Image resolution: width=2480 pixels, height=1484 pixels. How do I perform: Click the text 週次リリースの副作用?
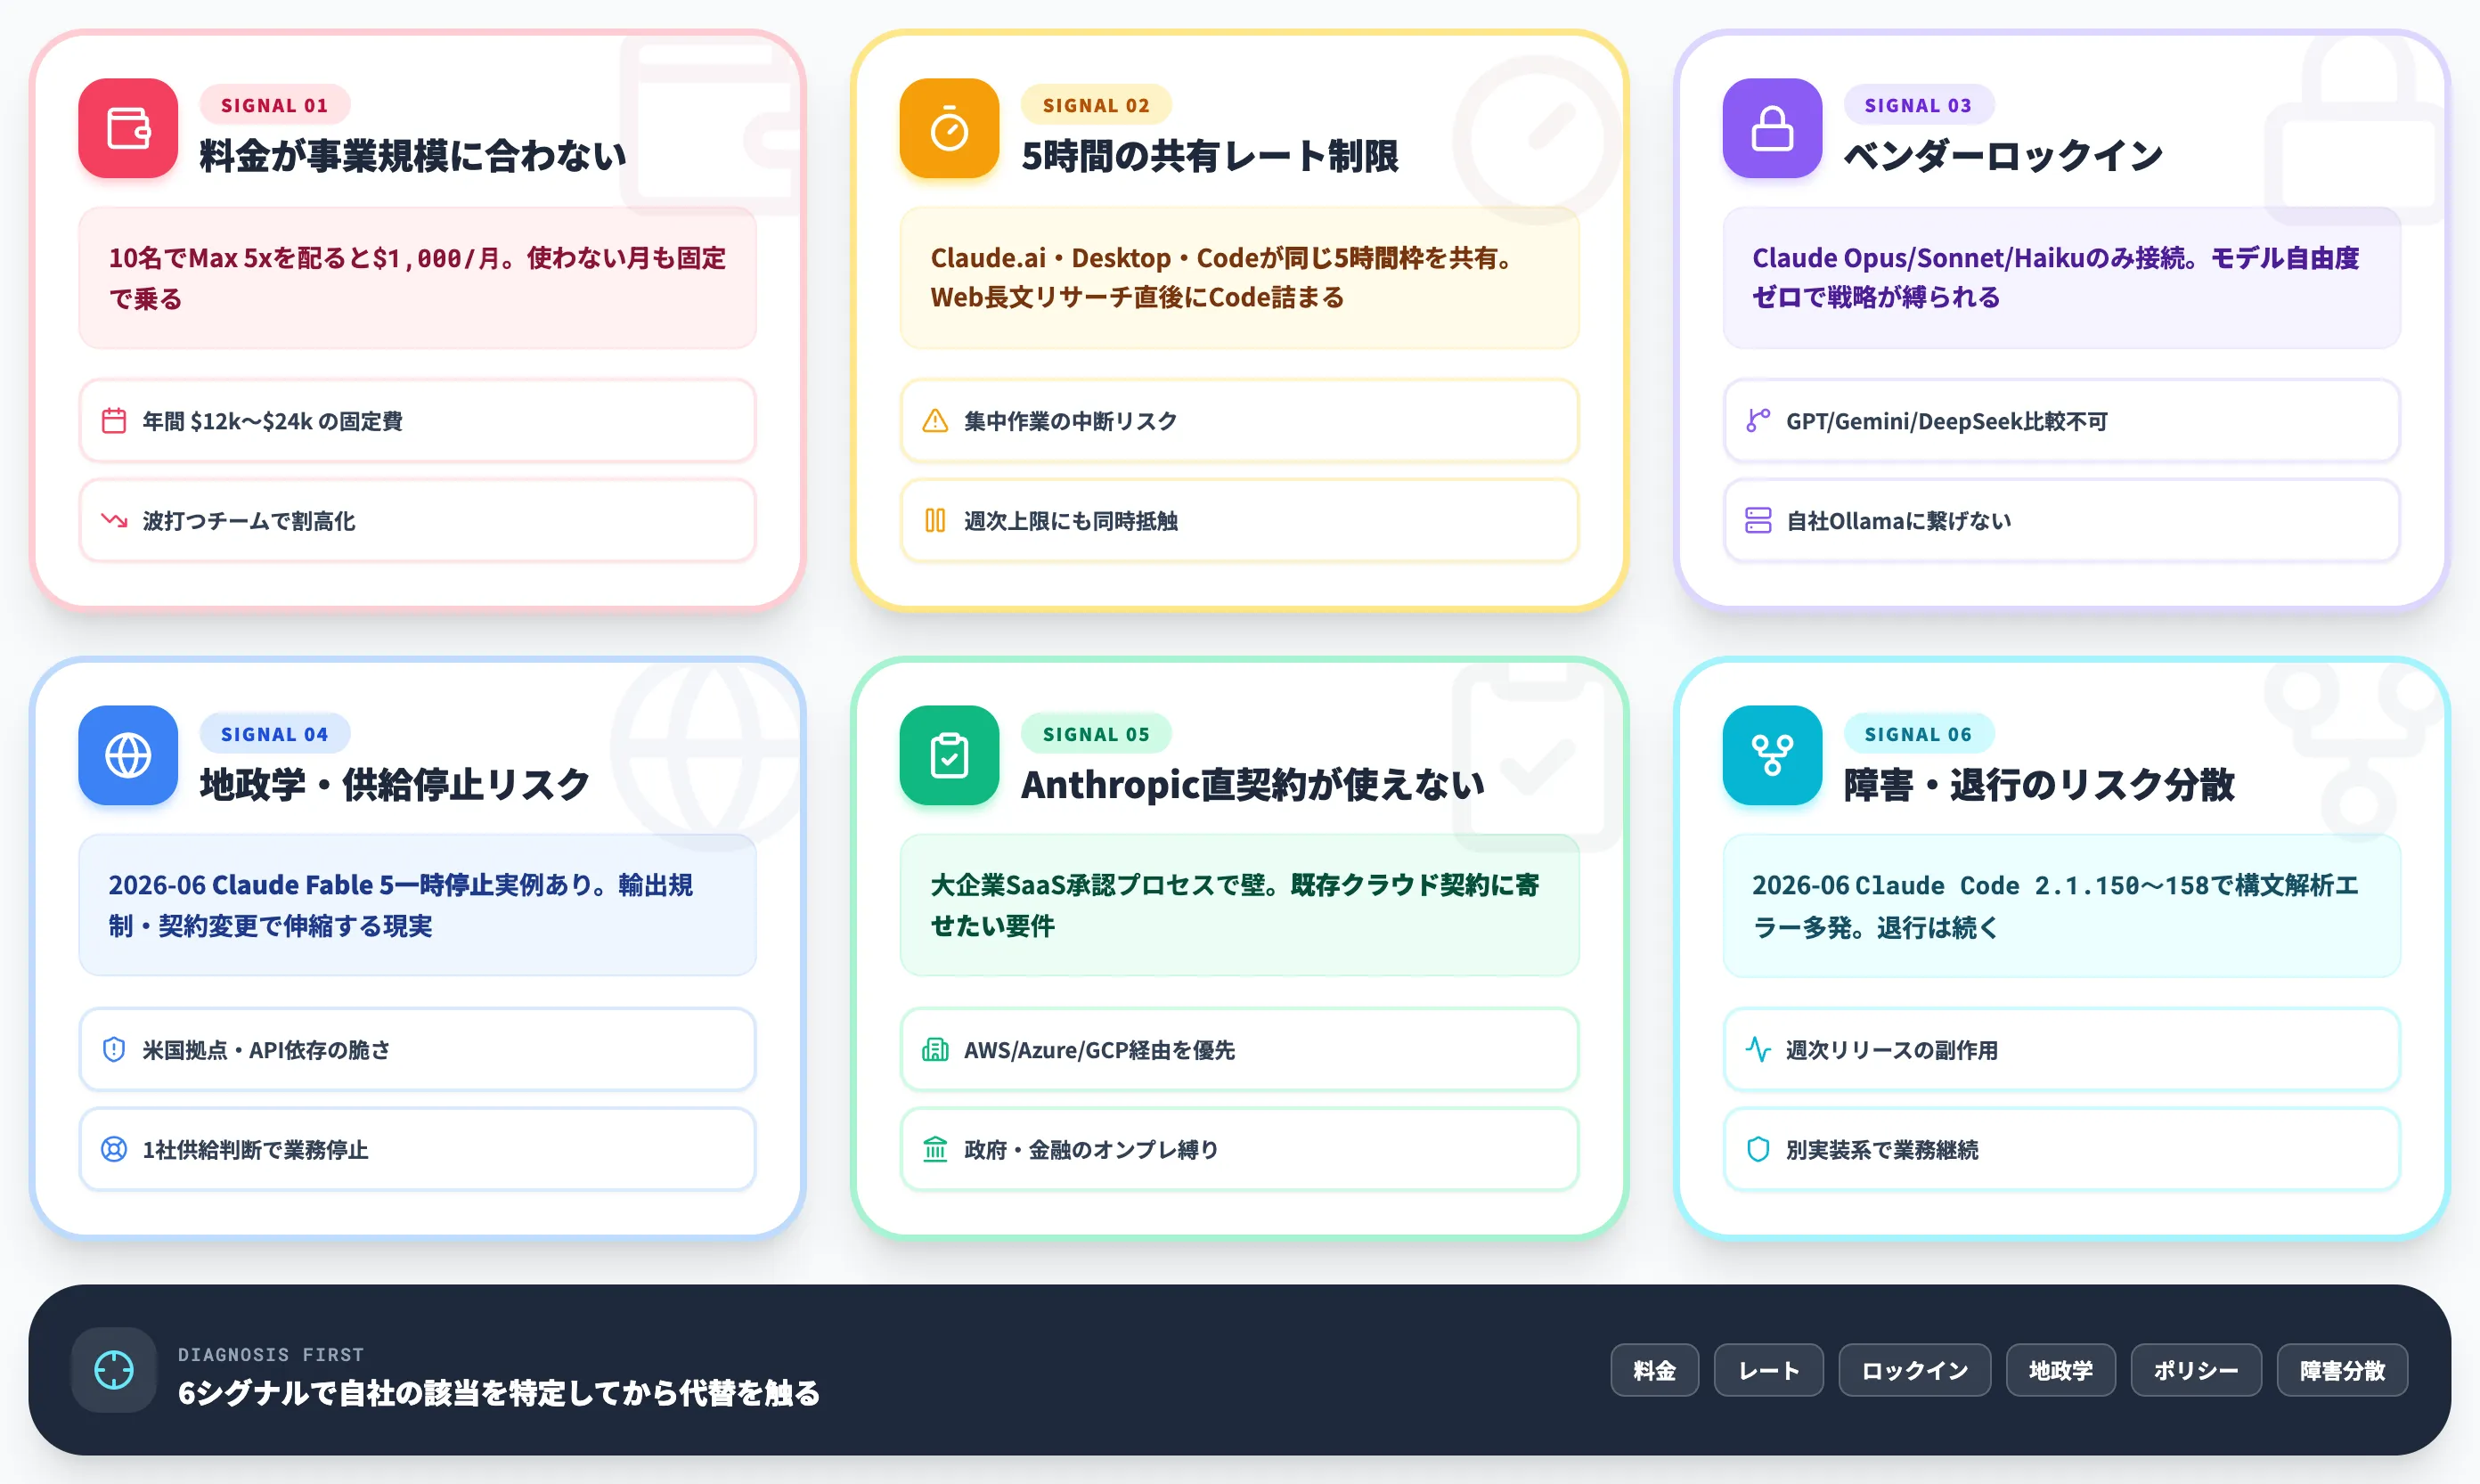pyautogui.click(x=1892, y=1049)
